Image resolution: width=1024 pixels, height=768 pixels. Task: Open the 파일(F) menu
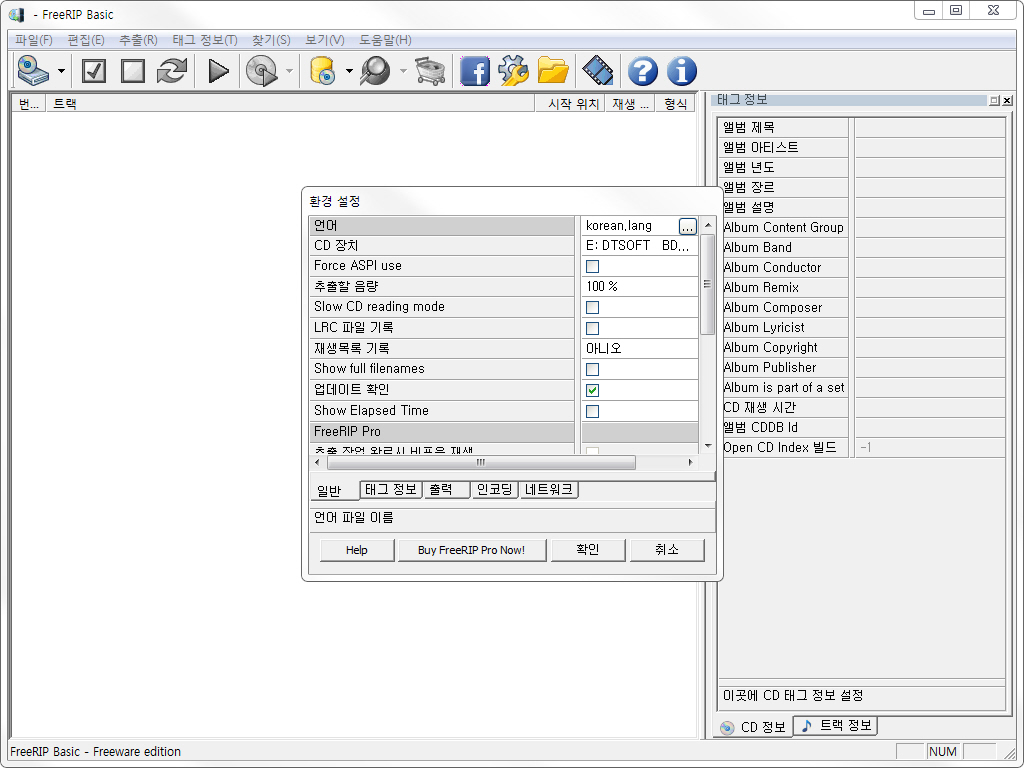point(34,40)
